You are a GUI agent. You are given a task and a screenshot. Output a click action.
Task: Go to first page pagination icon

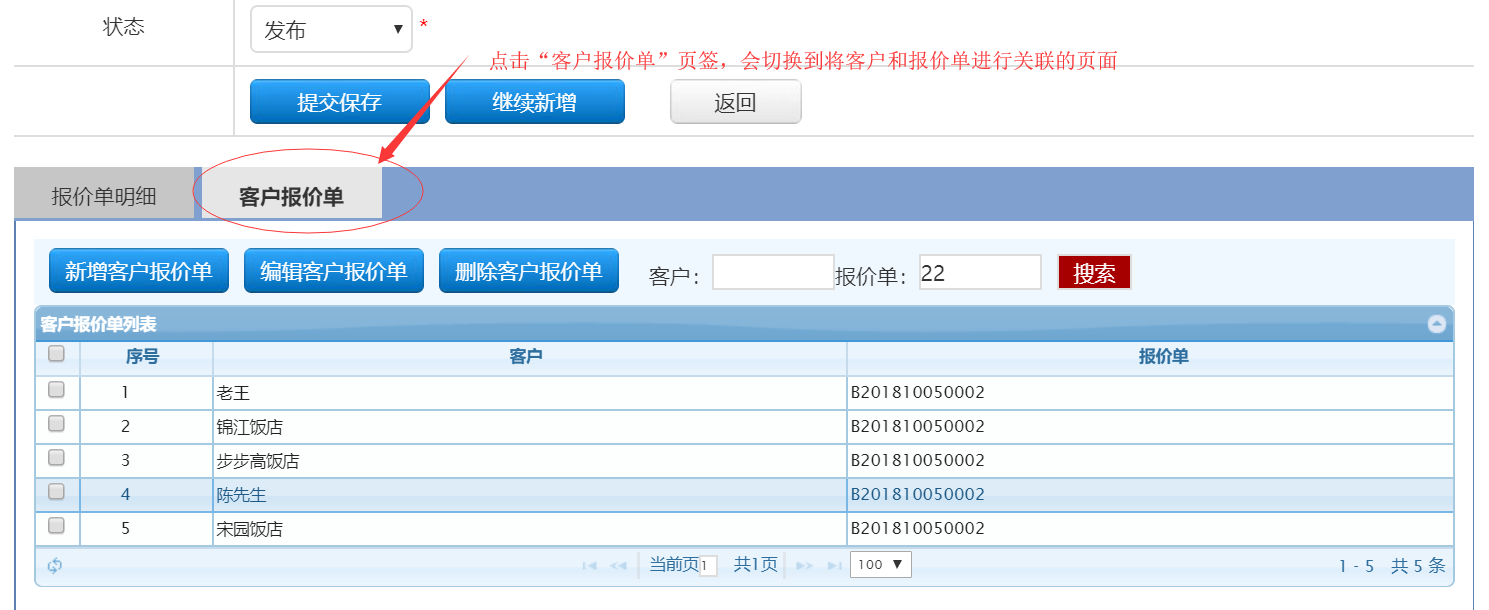click(x=589, y=566)
